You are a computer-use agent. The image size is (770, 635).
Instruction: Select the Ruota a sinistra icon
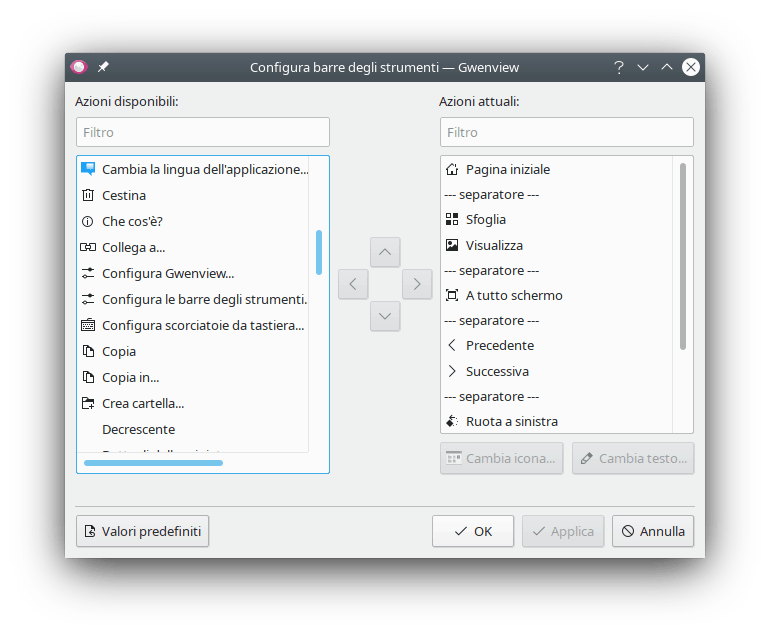(x=452, y=421)
